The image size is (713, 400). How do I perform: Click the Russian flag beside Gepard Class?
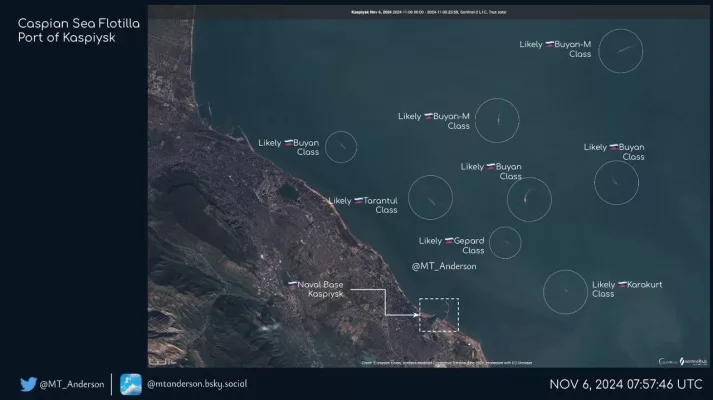coord(448,241)
